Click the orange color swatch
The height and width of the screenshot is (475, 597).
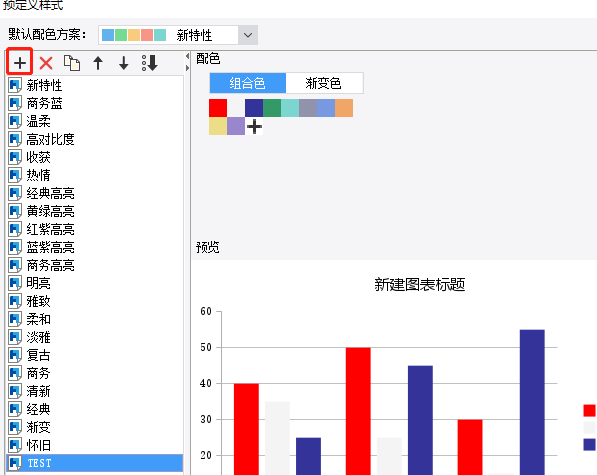[344, 108]
